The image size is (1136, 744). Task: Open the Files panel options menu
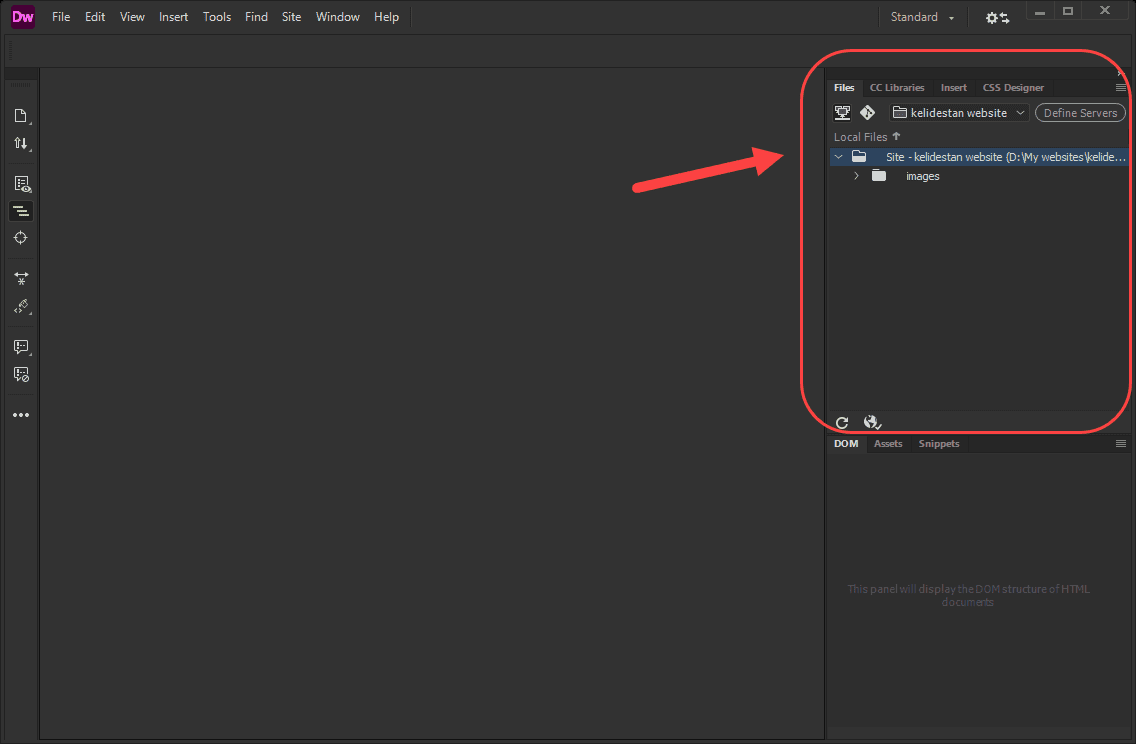click(1121, 88)
